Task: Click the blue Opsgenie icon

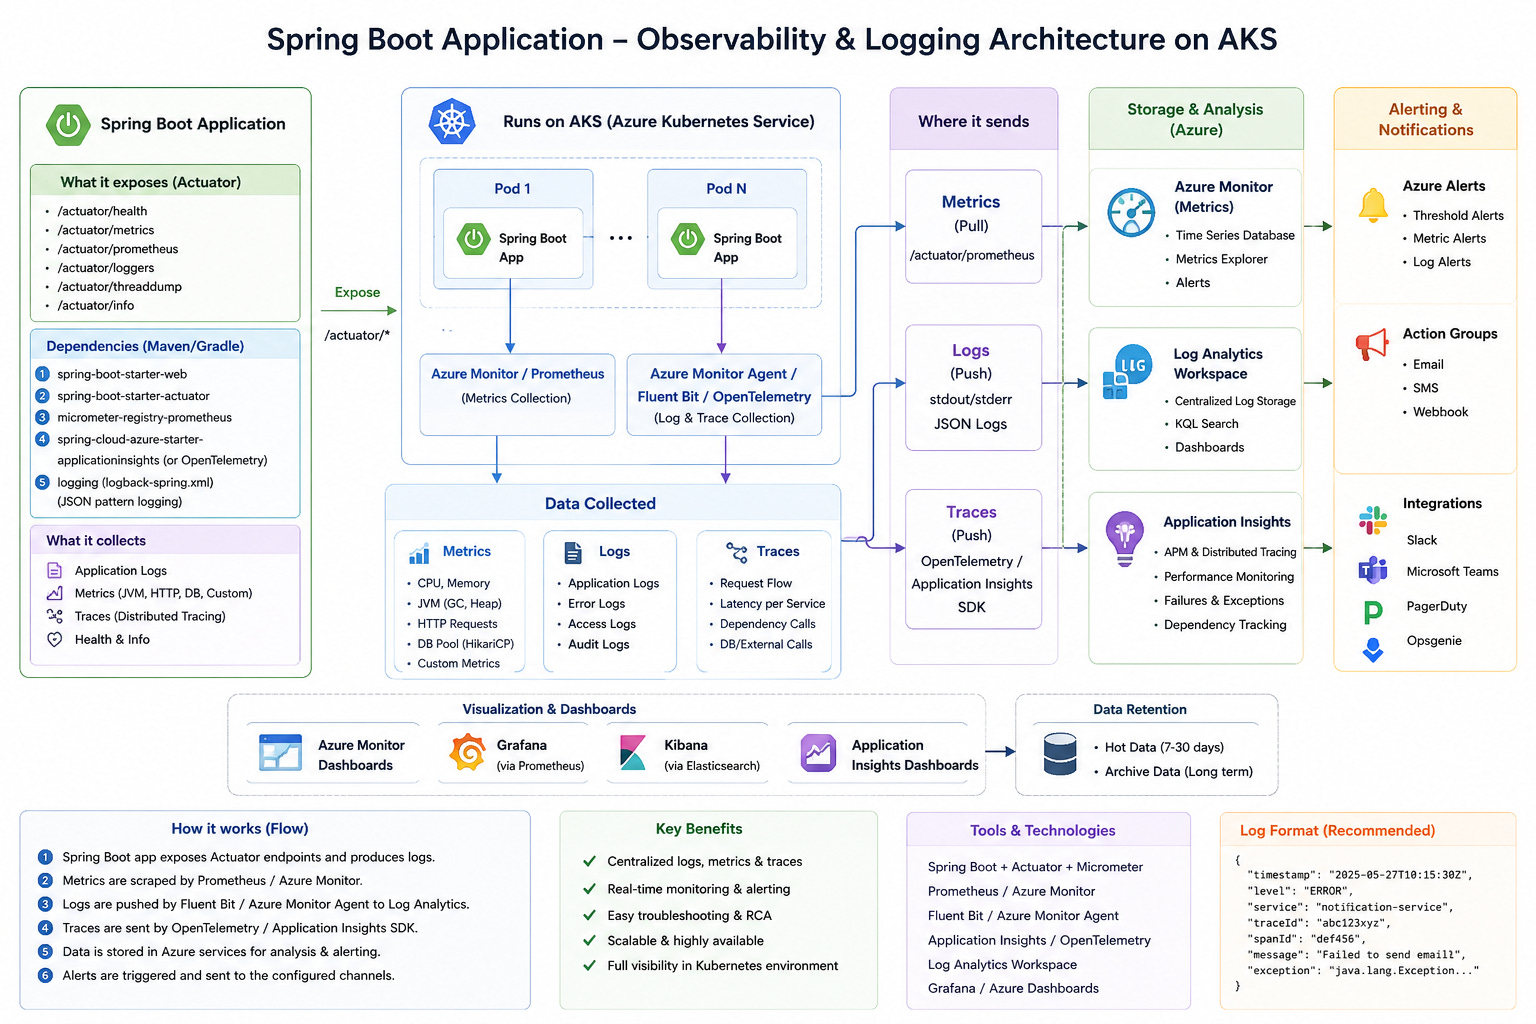Action: click(x=1373, y=650)
